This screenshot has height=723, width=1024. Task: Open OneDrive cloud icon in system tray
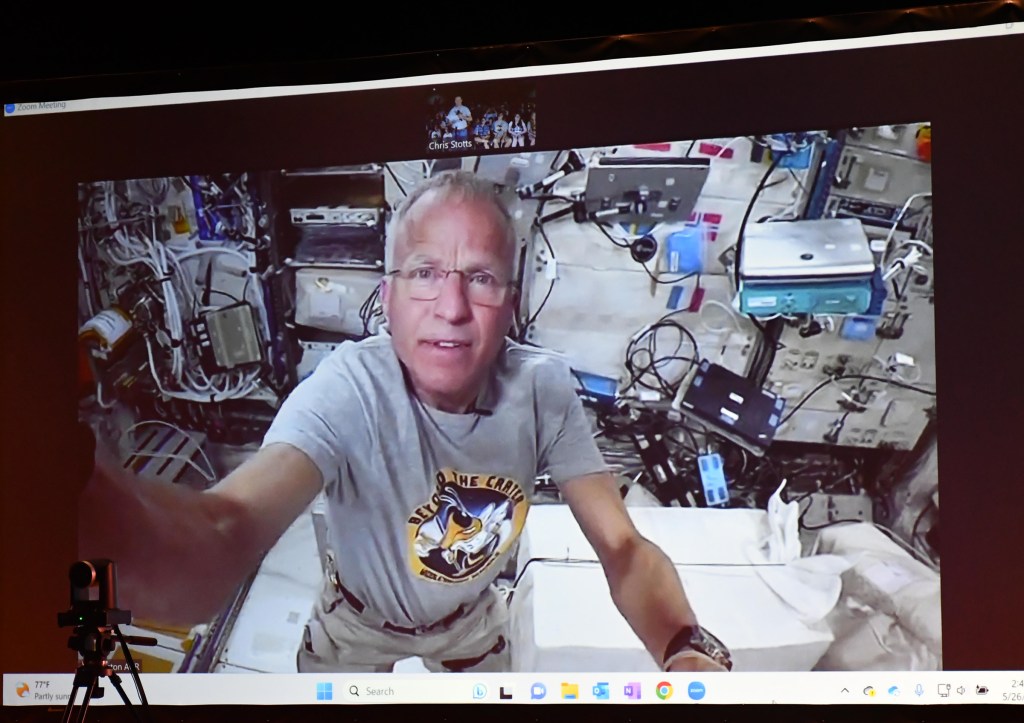point(894,690)
